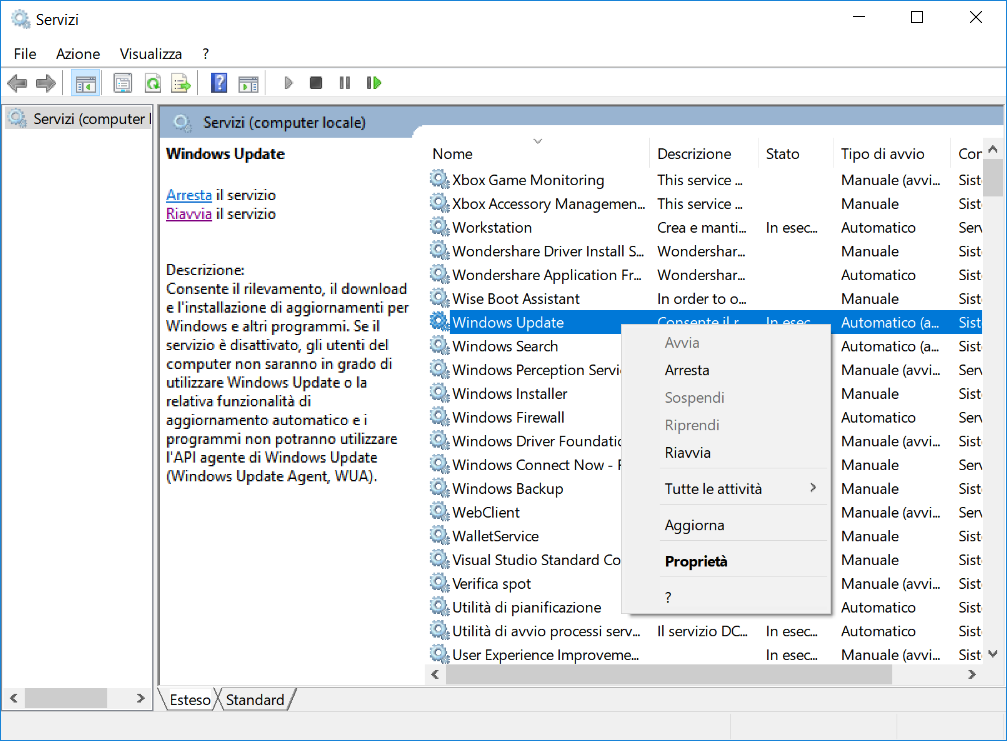Image resolution: width=1007 pixels, height=741 pixels.
Task: Expand the Tutte le attività submenu
Action: pyautogui.click(x=726, y=489)
